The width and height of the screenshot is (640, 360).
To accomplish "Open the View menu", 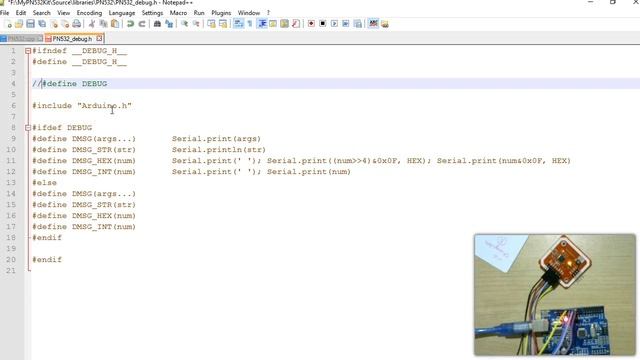I will click(x=63, y=13).
